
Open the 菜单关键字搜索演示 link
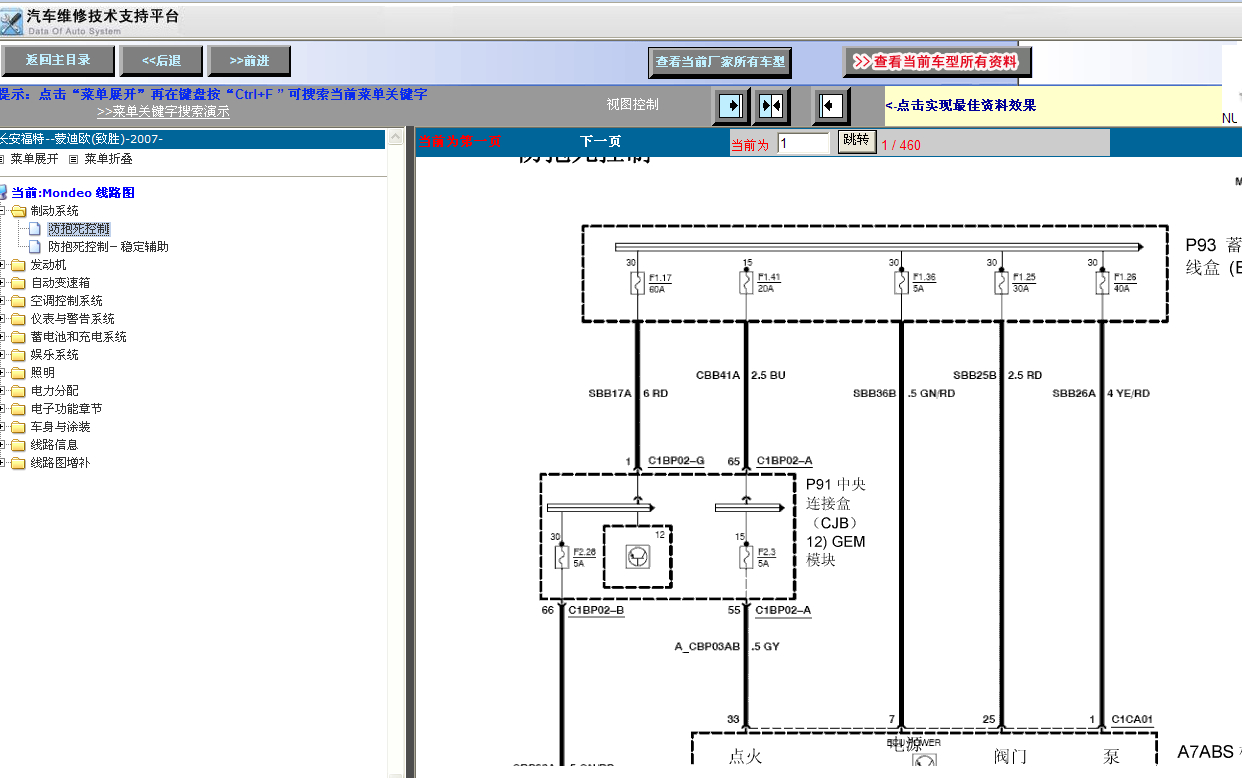[x=163, y=112]
